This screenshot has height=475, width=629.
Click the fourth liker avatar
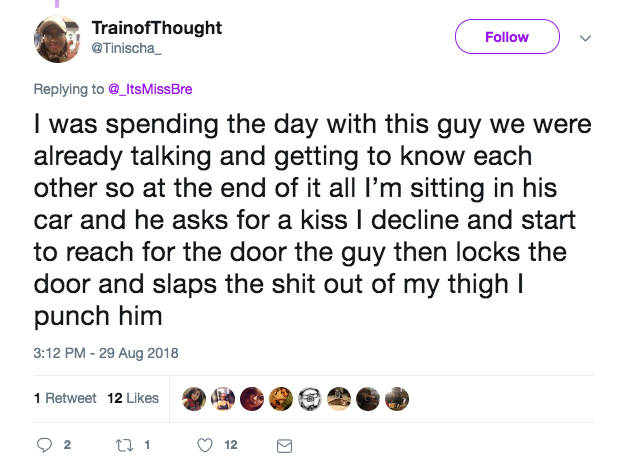[x=281, y=399]
